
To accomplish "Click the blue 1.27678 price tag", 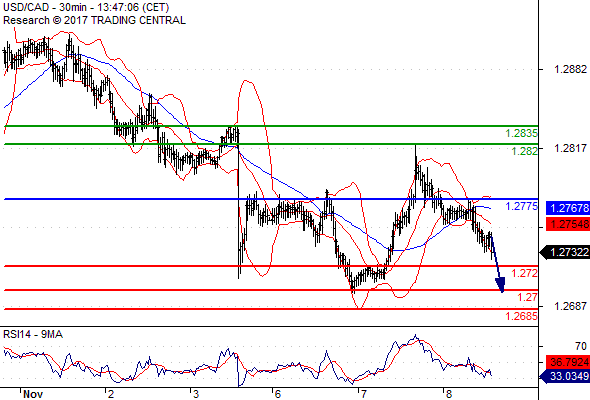I will (x=568, y=208).
